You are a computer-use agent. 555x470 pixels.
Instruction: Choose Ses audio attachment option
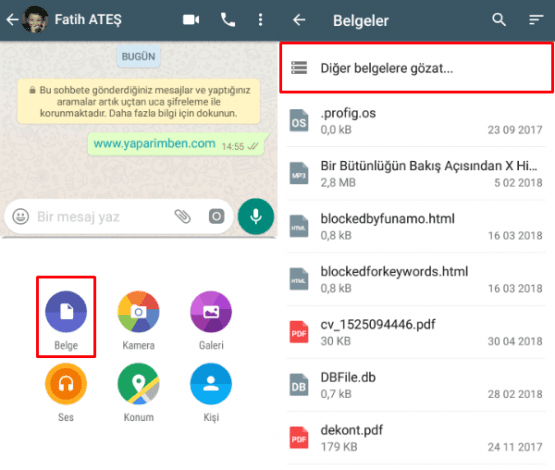(66, 392)
